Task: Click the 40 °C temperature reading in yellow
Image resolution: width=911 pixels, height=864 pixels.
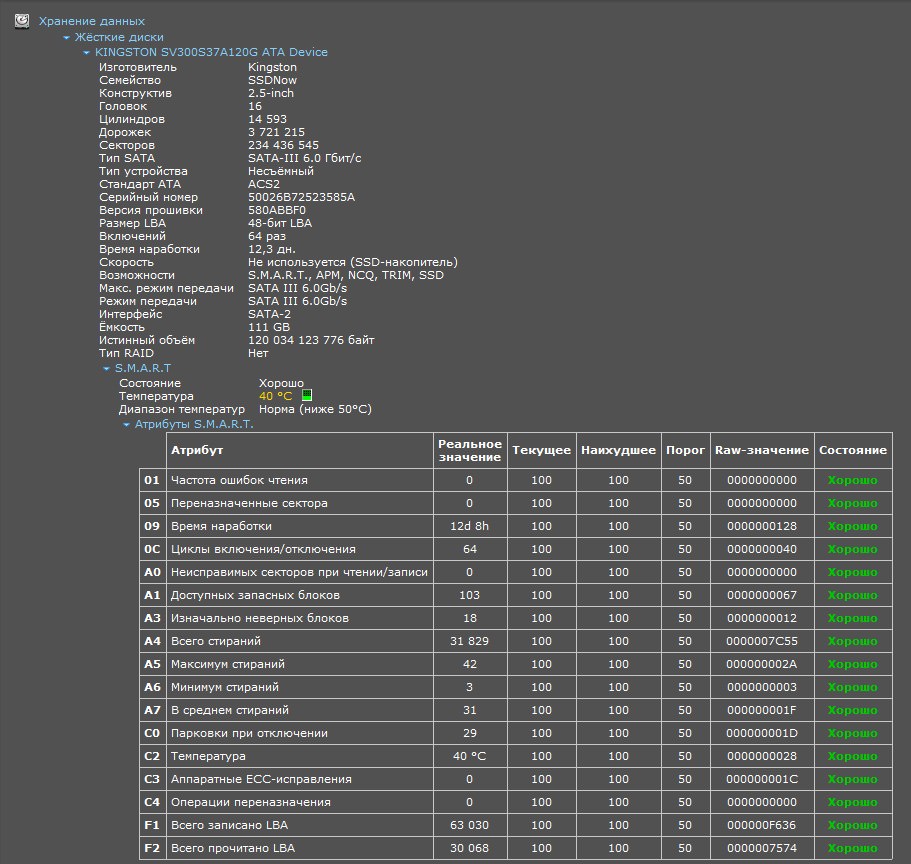Action: click(275, 396)
